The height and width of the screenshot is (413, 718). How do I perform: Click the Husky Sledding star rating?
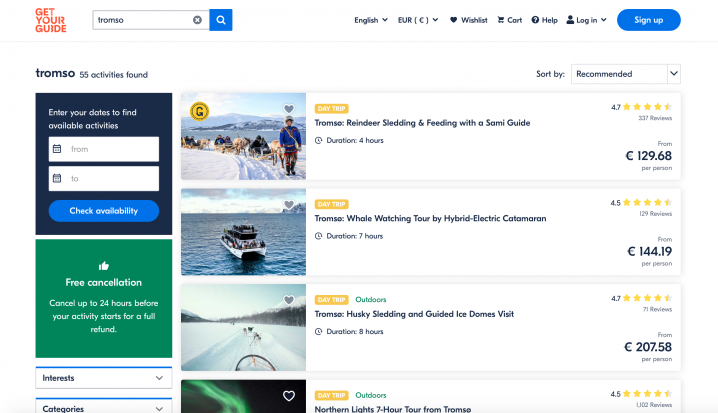point(647,299)
